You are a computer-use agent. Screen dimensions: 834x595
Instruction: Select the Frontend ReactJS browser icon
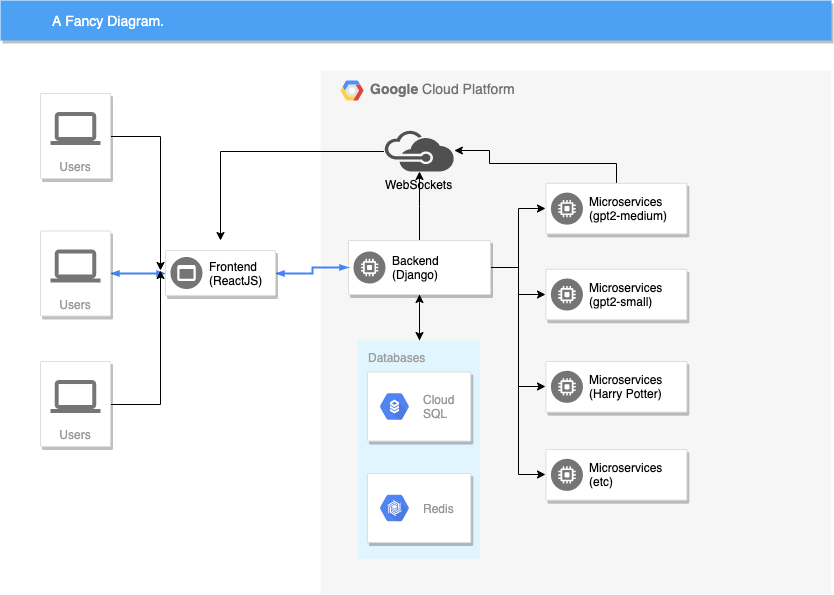[x=186, y=273]
